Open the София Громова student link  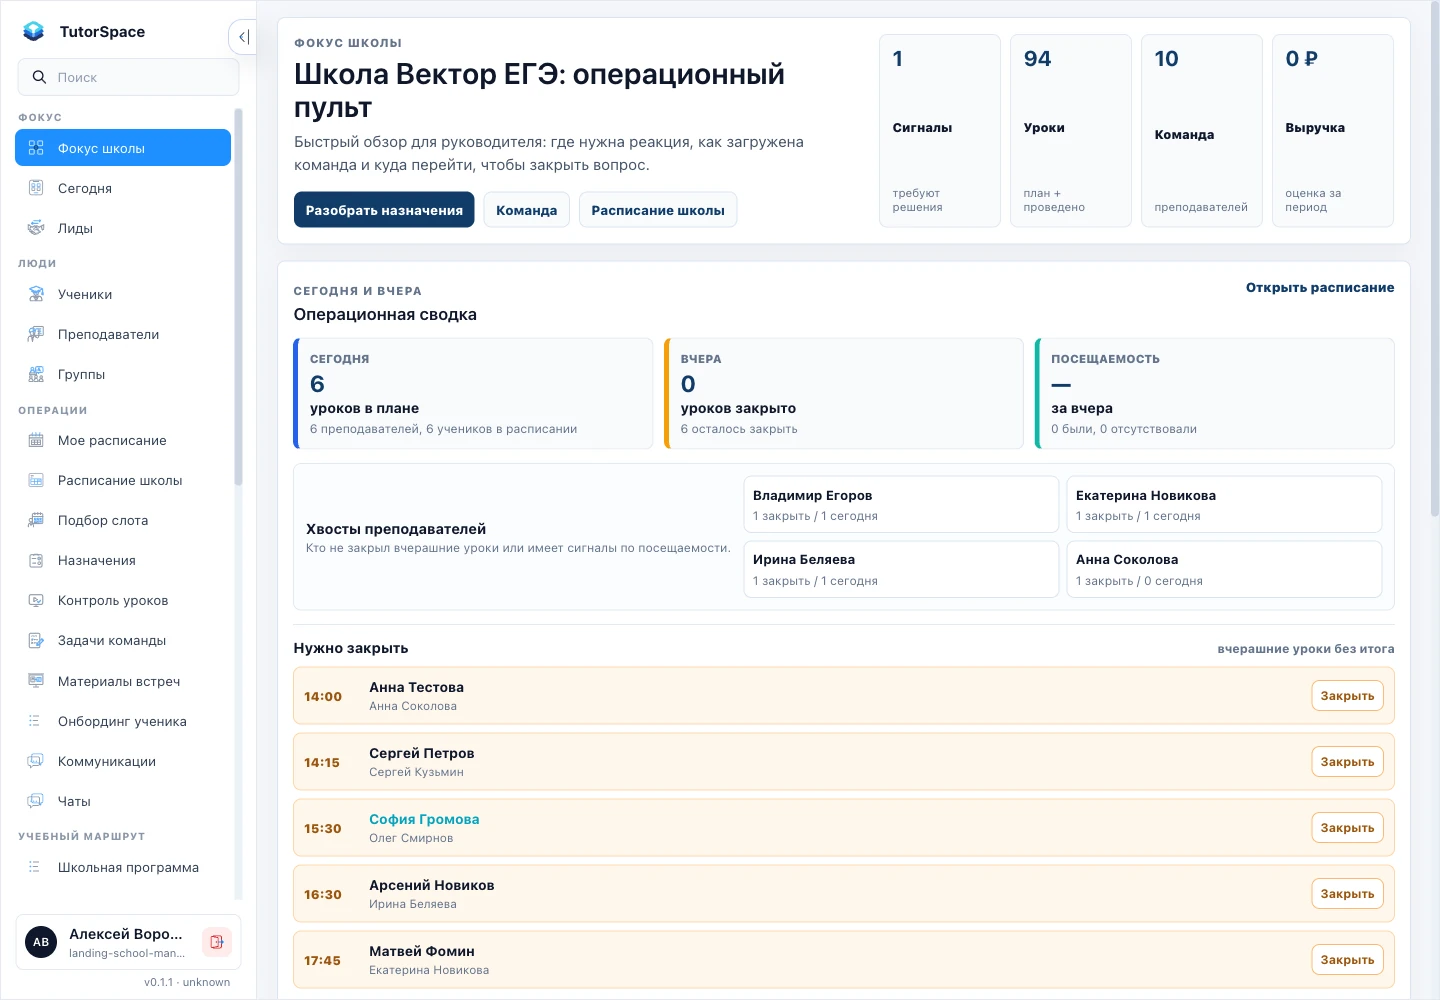pyautogui.click(x=424, y=819)
